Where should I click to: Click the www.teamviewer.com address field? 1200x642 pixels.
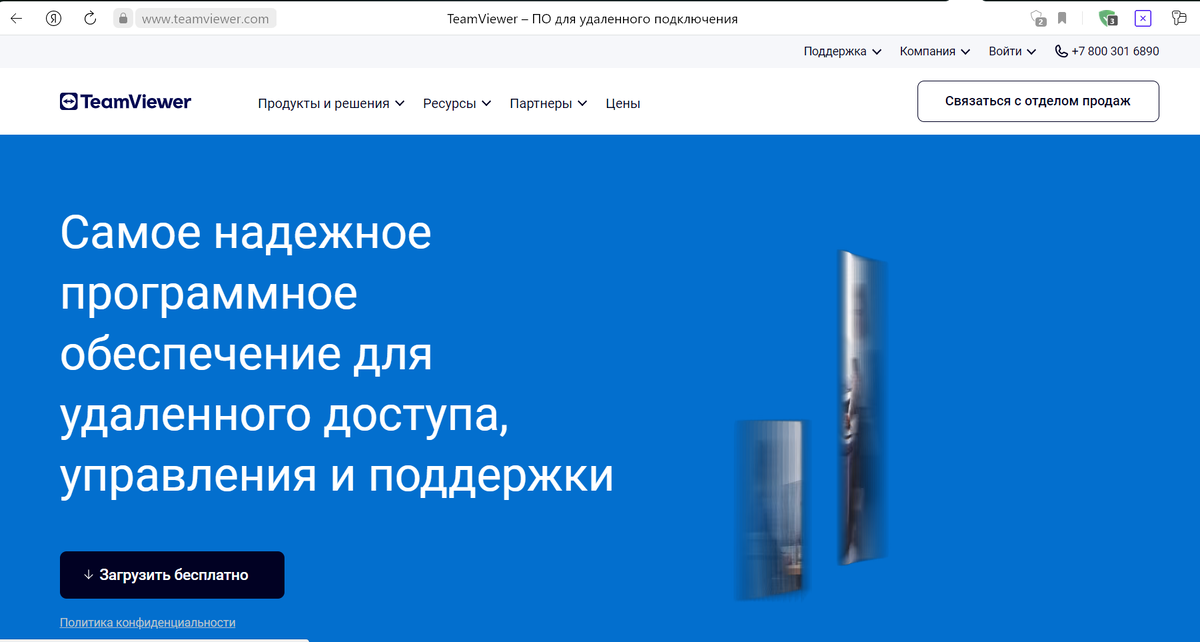tap(205, 18)
